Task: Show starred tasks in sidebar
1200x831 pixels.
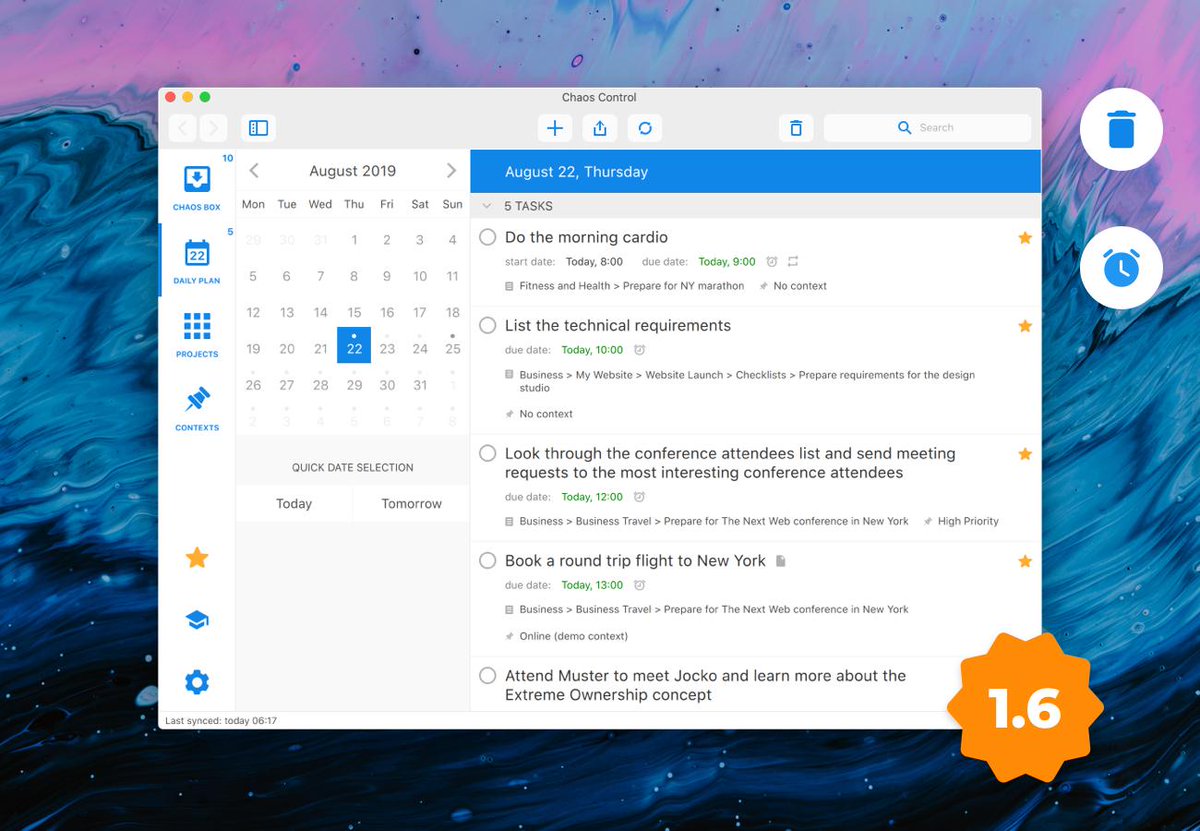Action: point(197,558)
